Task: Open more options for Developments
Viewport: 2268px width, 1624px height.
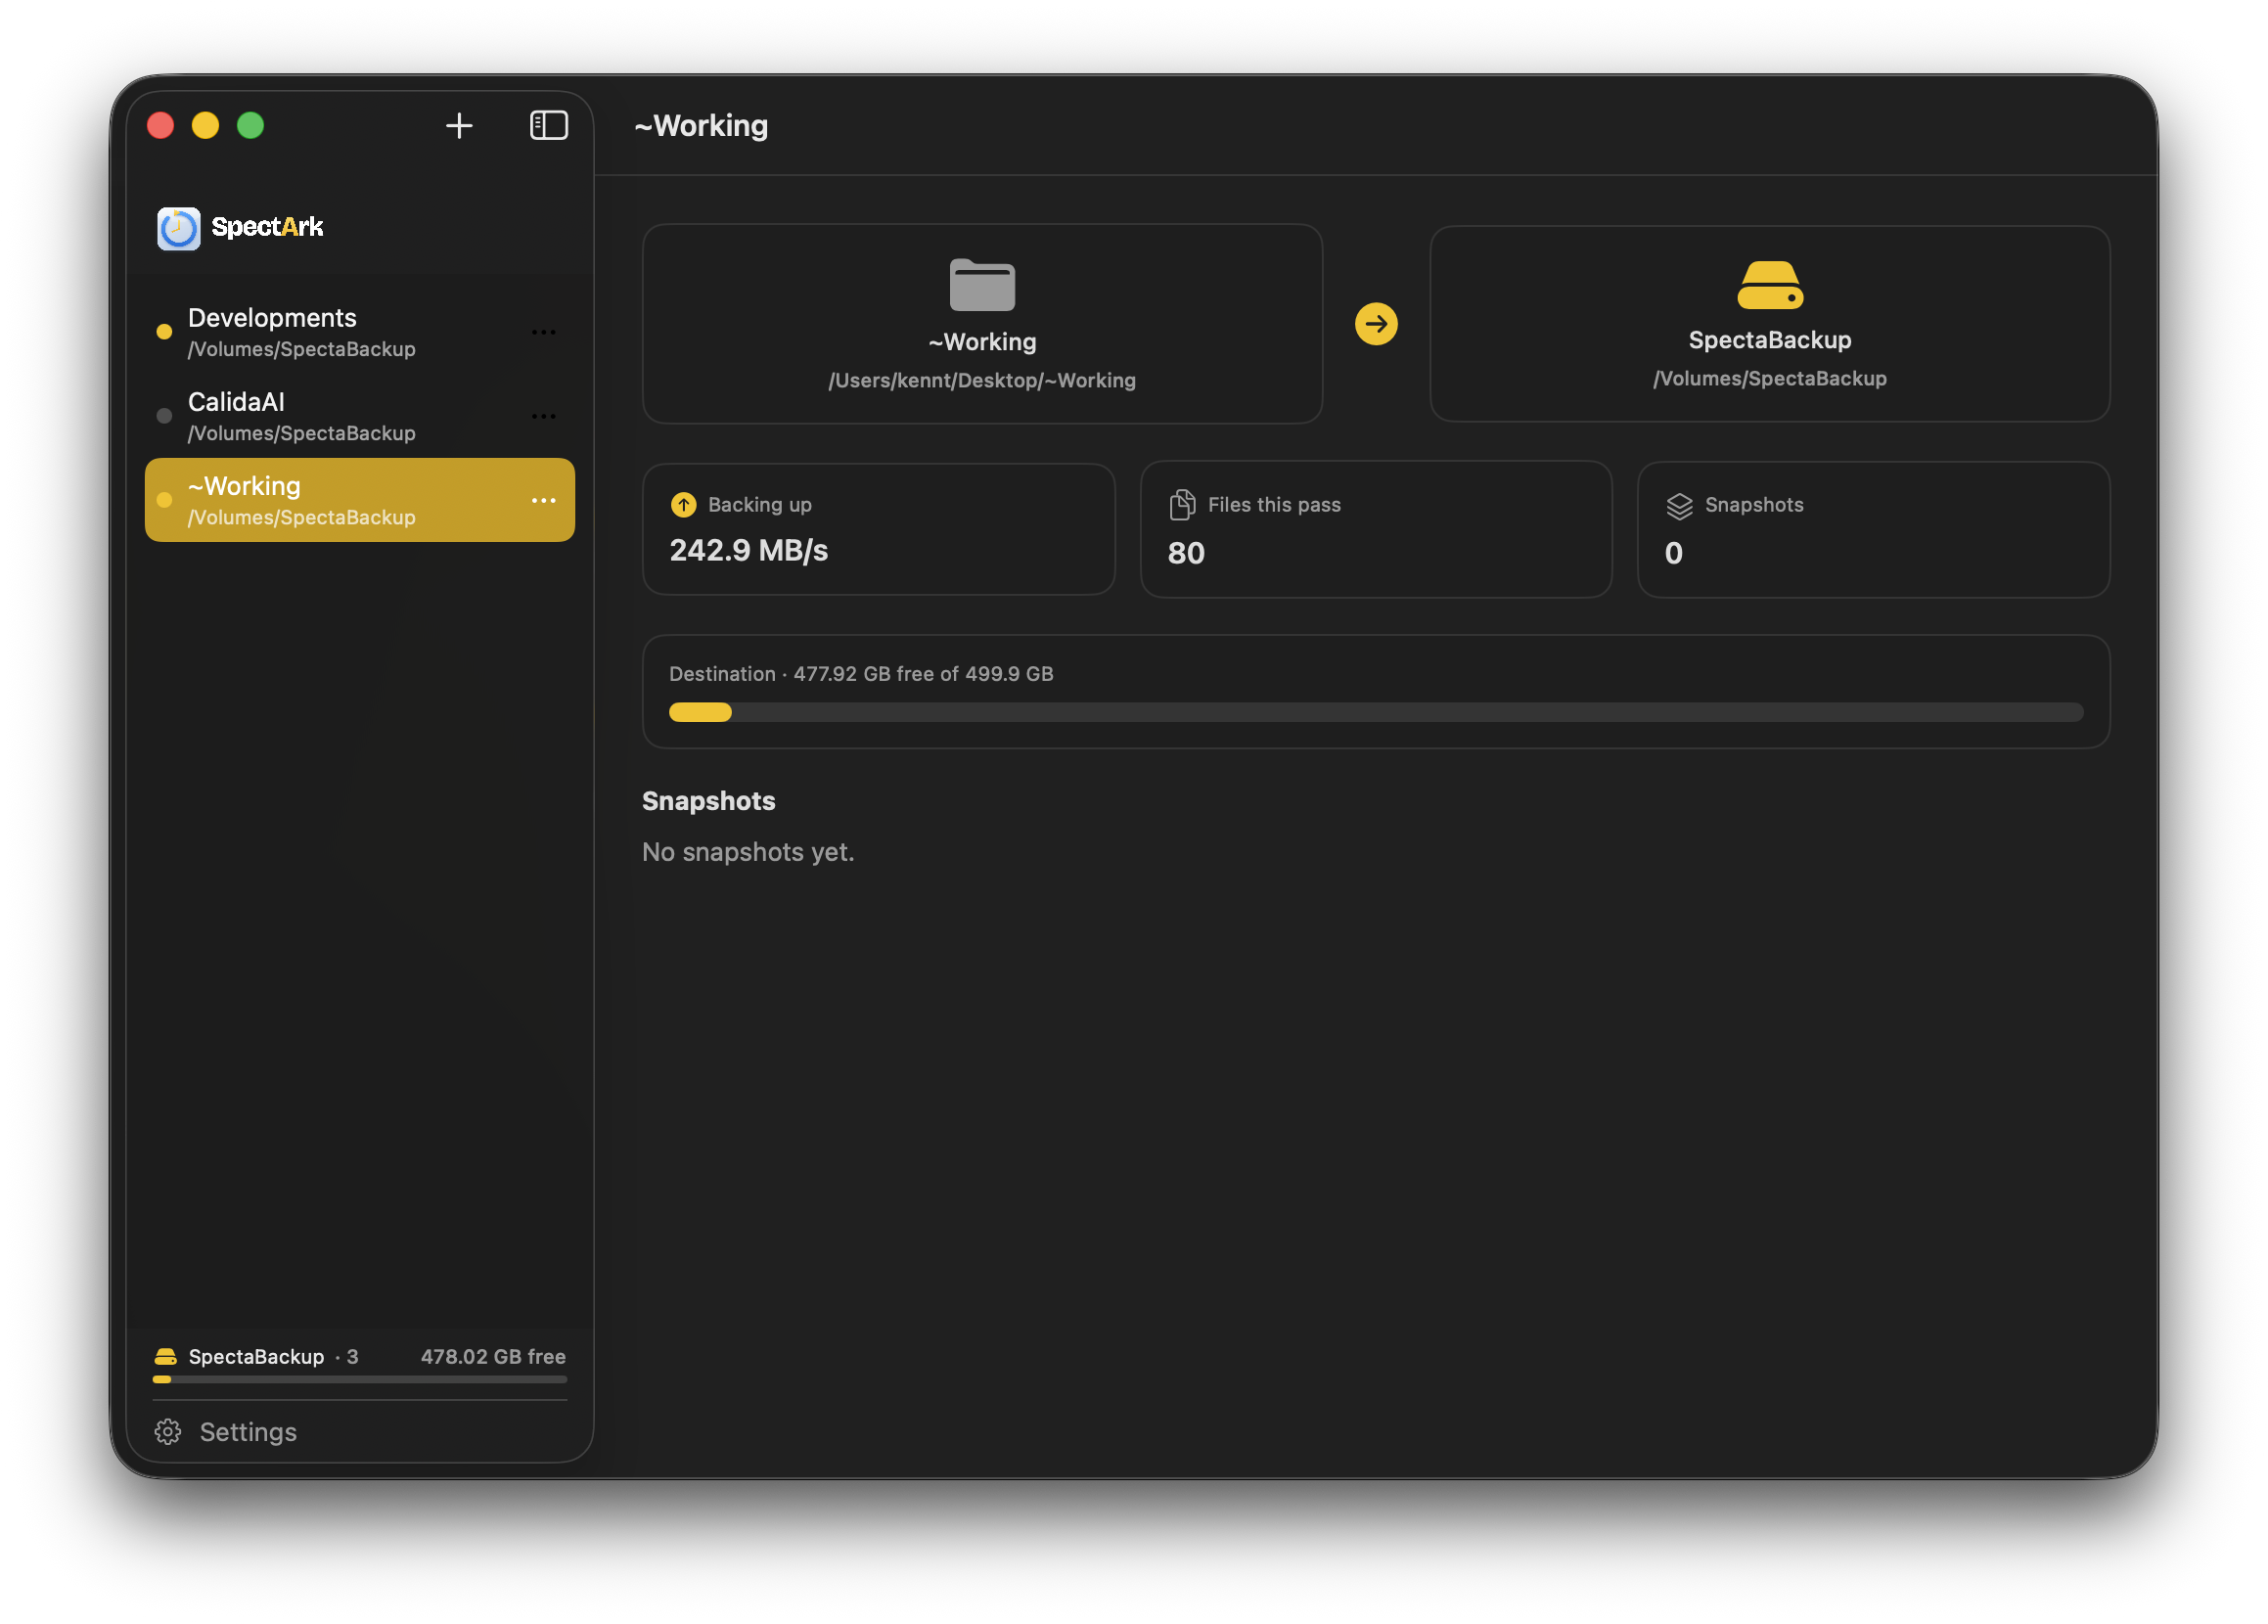Action: tap(544, 332)
